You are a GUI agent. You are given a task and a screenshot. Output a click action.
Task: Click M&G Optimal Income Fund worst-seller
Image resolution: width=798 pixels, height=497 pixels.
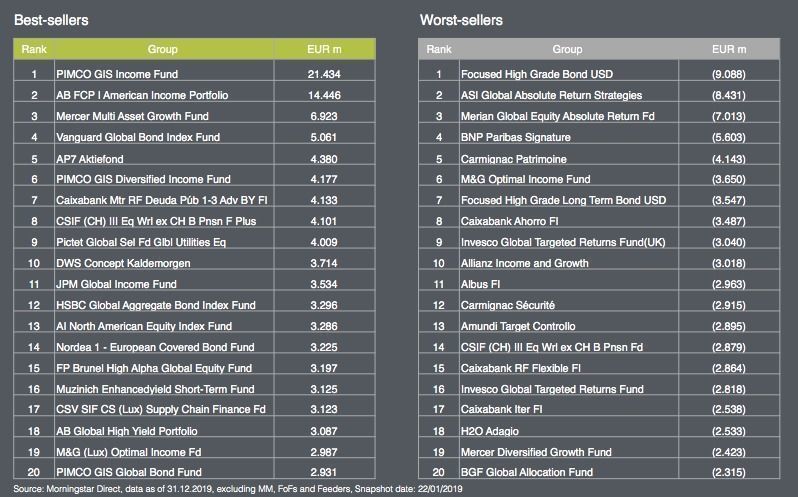pyautogui.click(x=525, y=179)
